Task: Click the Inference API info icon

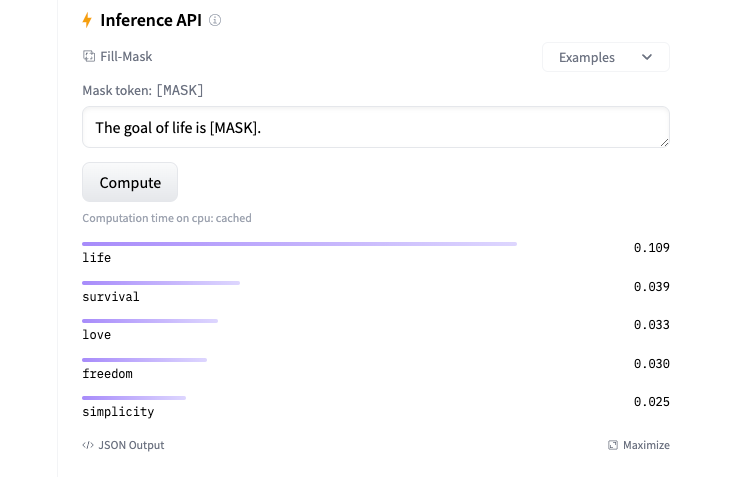Action: coord(215,20)
